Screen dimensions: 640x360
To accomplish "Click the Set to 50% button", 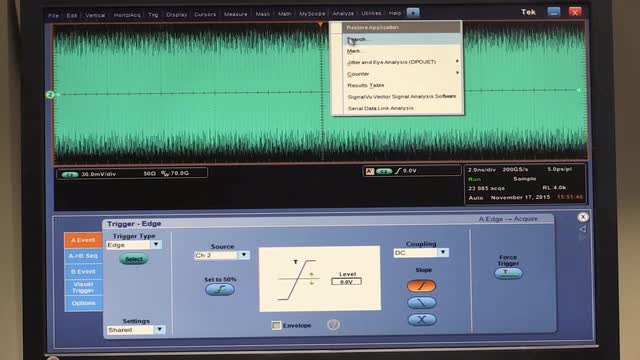I will pos(220,289).
